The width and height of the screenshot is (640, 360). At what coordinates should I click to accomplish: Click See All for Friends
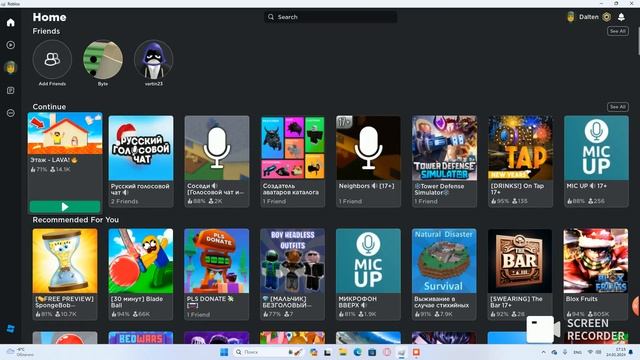(618, 31)
